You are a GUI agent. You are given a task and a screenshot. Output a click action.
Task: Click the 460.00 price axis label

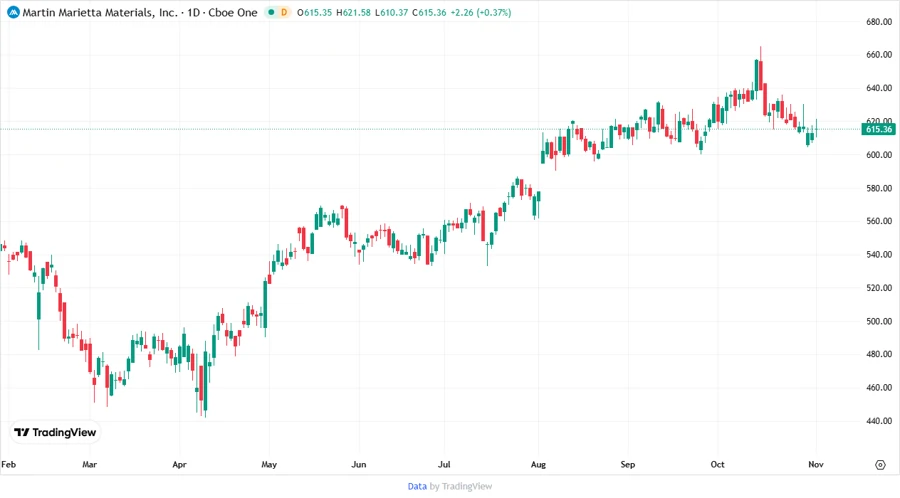(x=879, y=387)
